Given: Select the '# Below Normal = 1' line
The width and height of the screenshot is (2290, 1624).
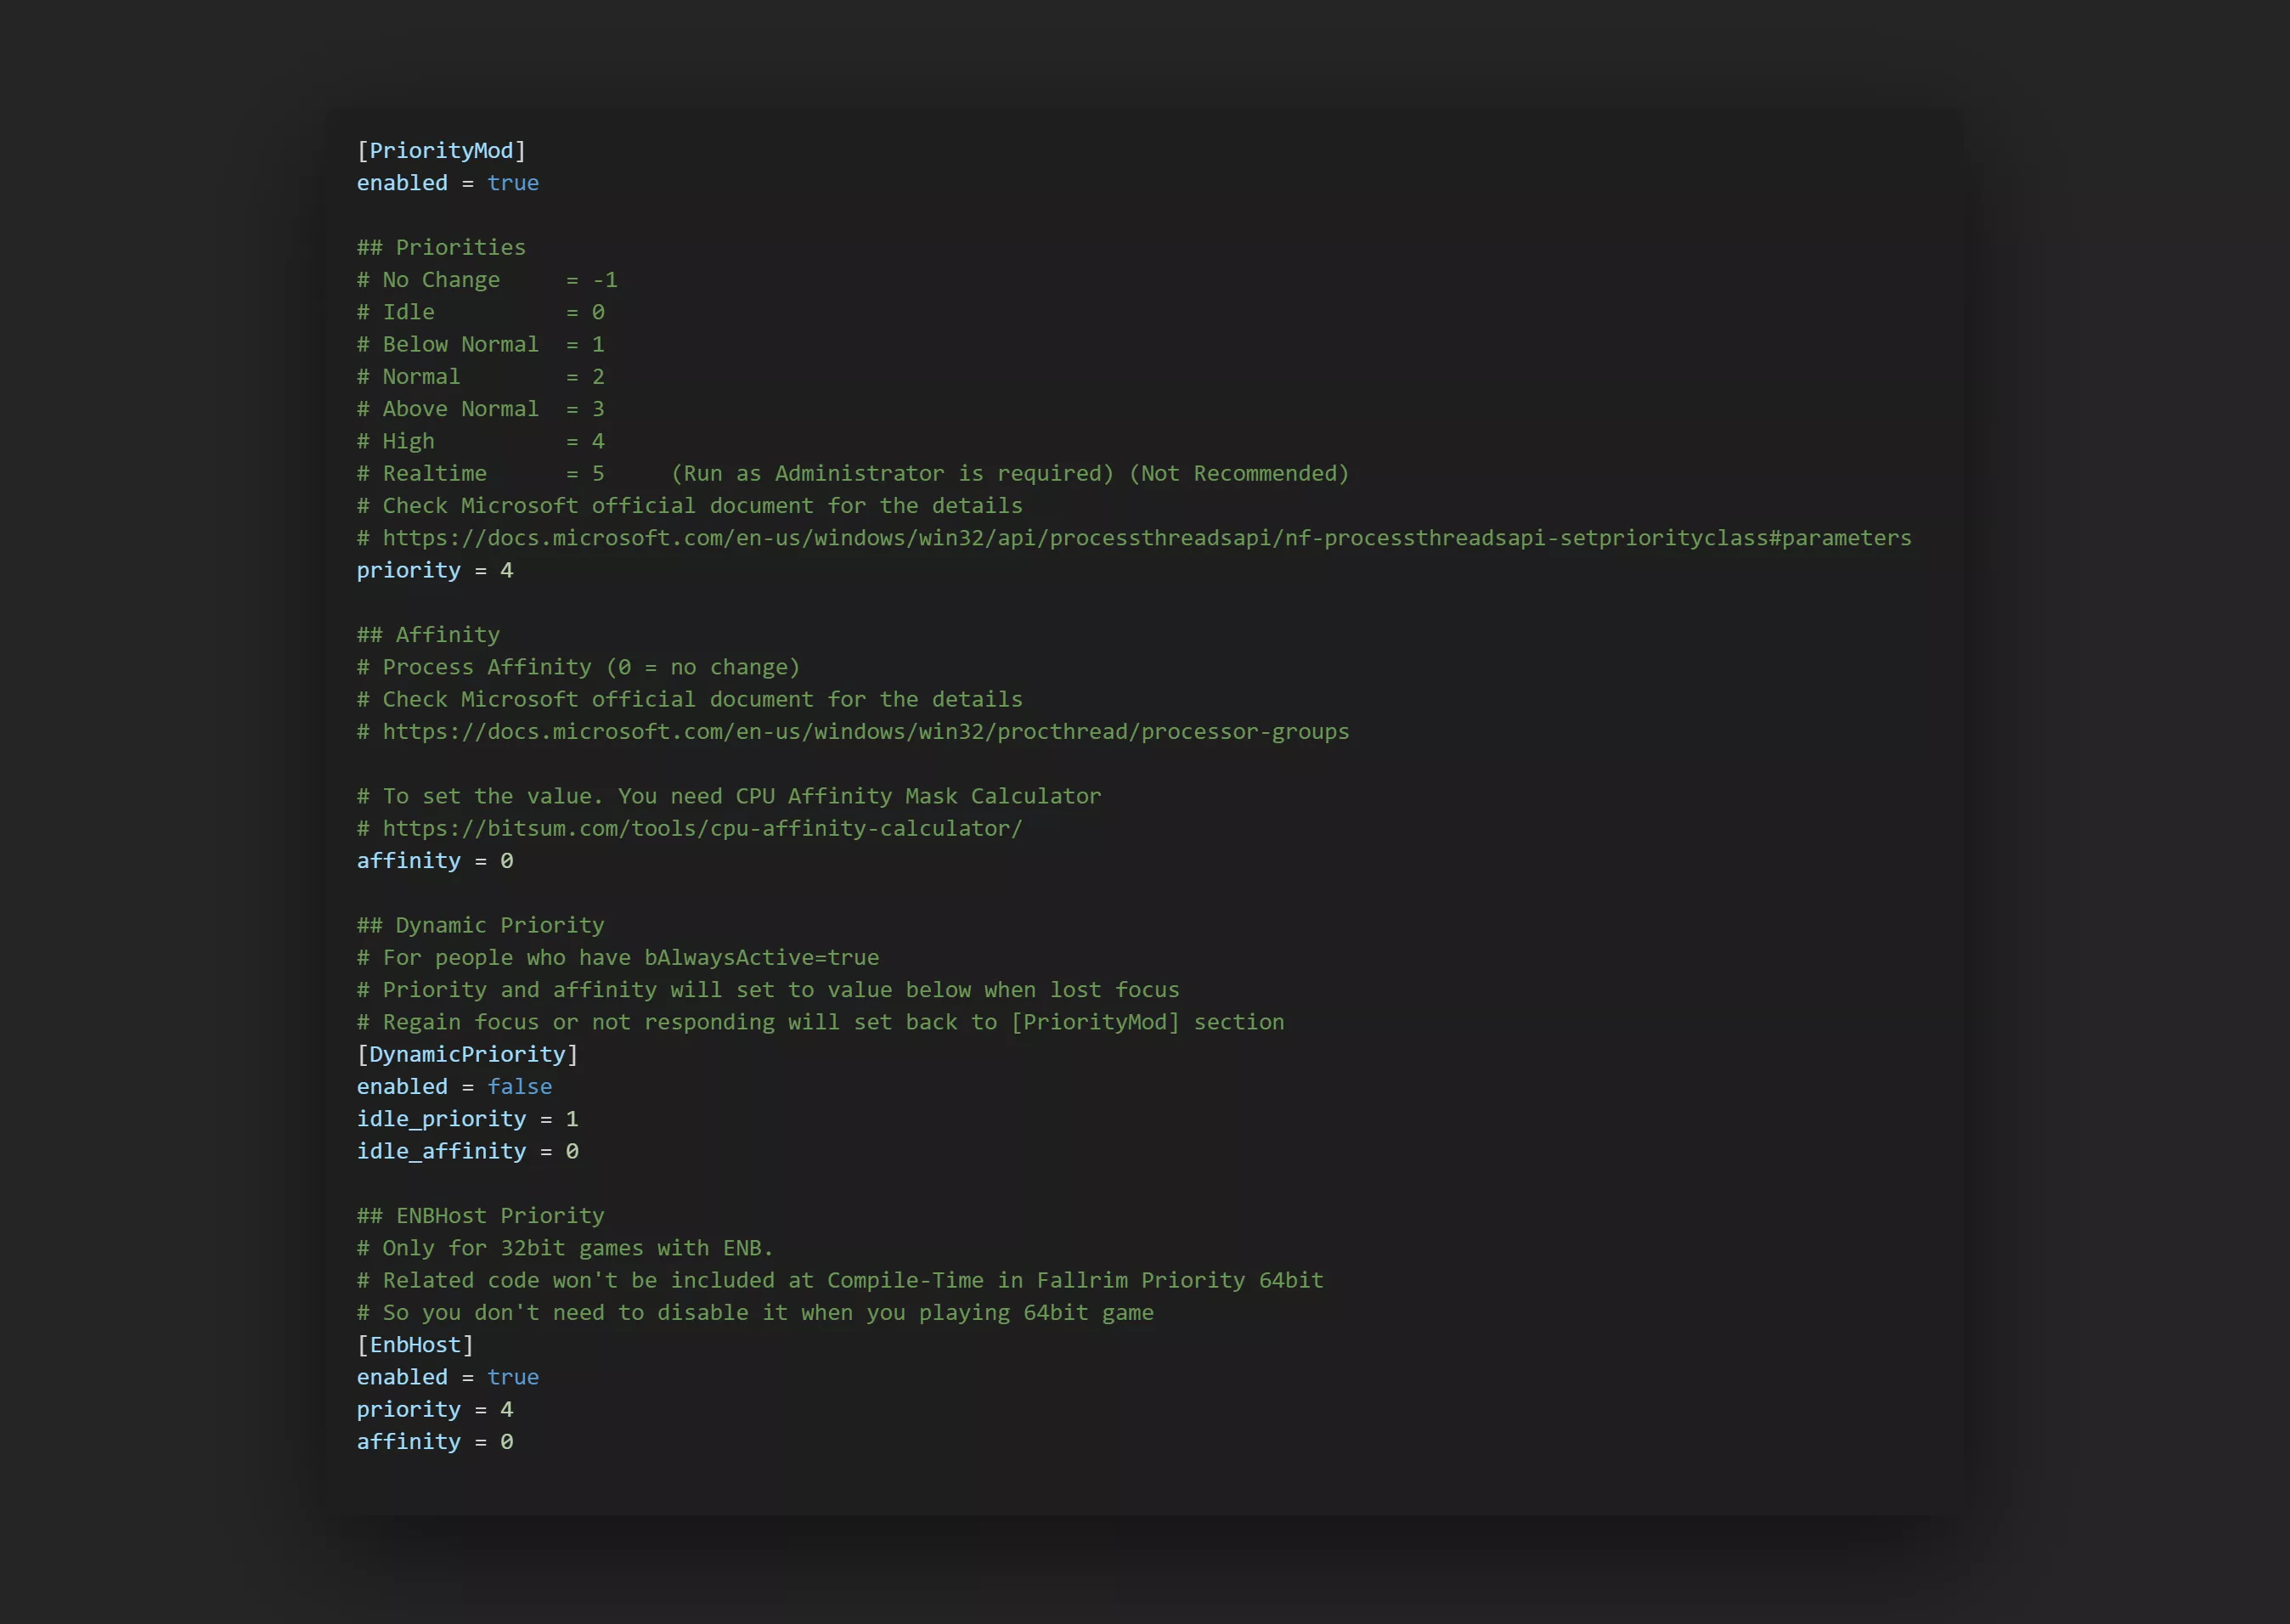Looking at the screenshot, I should (x=481, y=344).
